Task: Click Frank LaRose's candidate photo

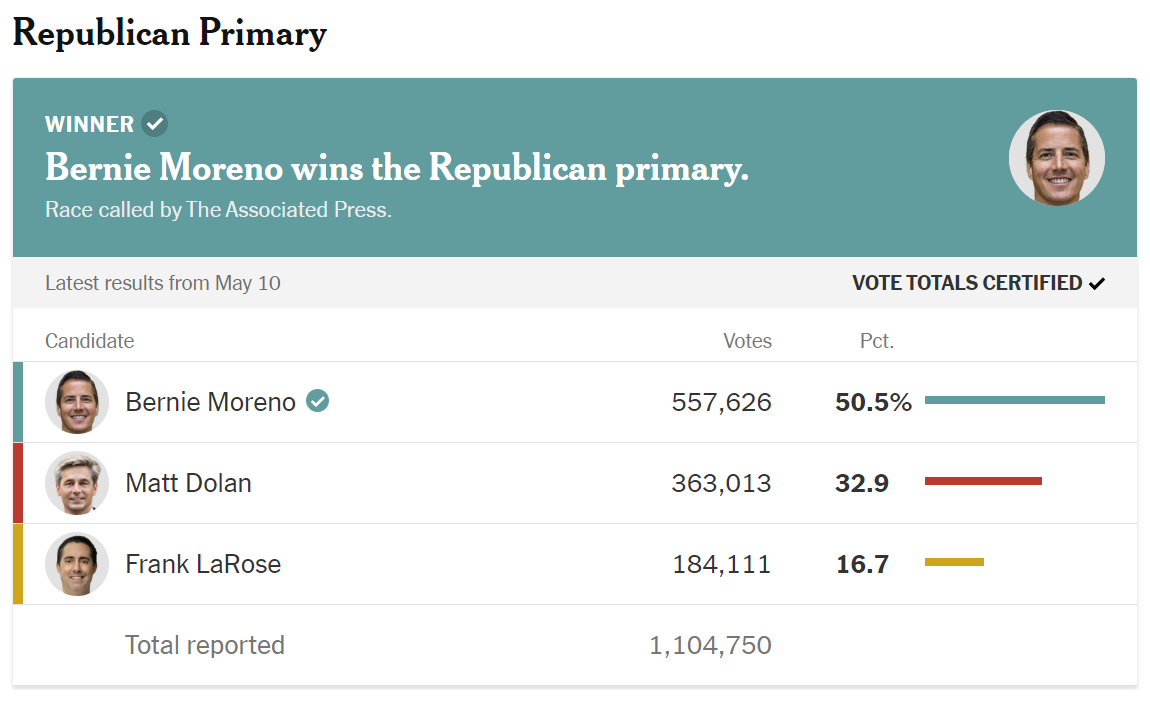Action: (77, 564)
